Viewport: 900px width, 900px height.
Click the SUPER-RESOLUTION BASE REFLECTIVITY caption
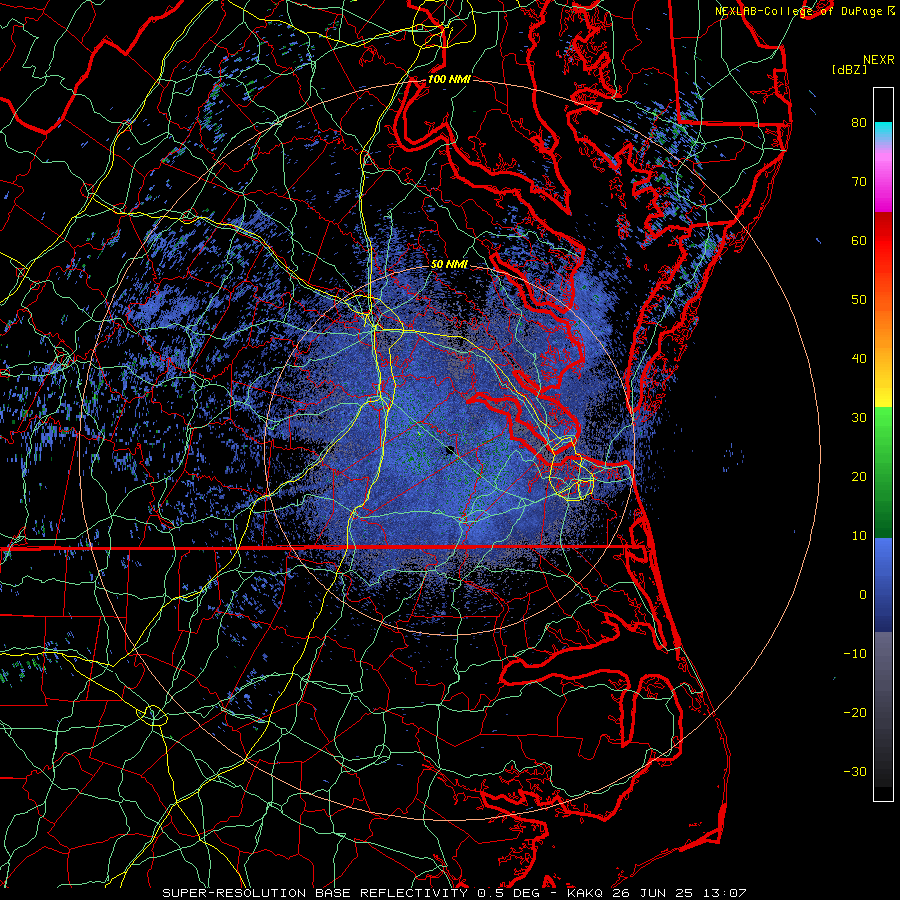[x=315, y=893]
